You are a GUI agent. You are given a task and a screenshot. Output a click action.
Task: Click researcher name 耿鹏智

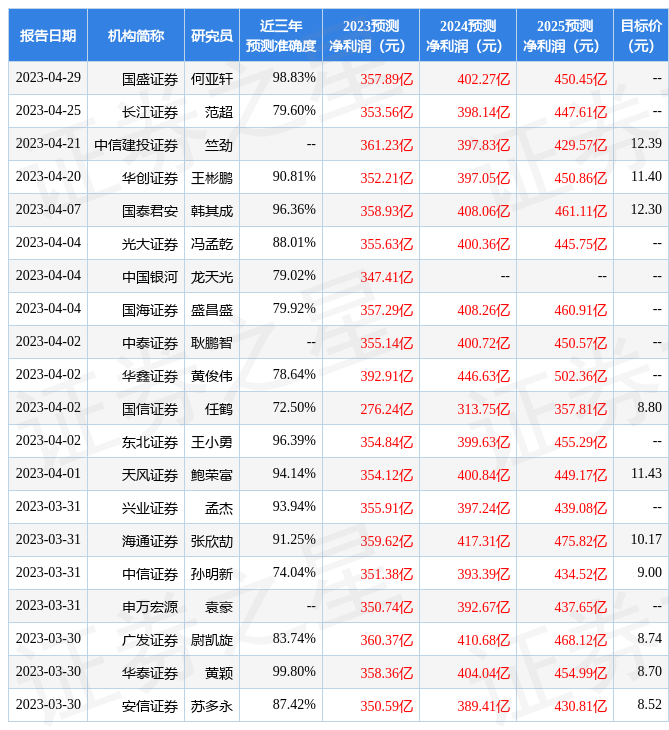coord(212,343)
